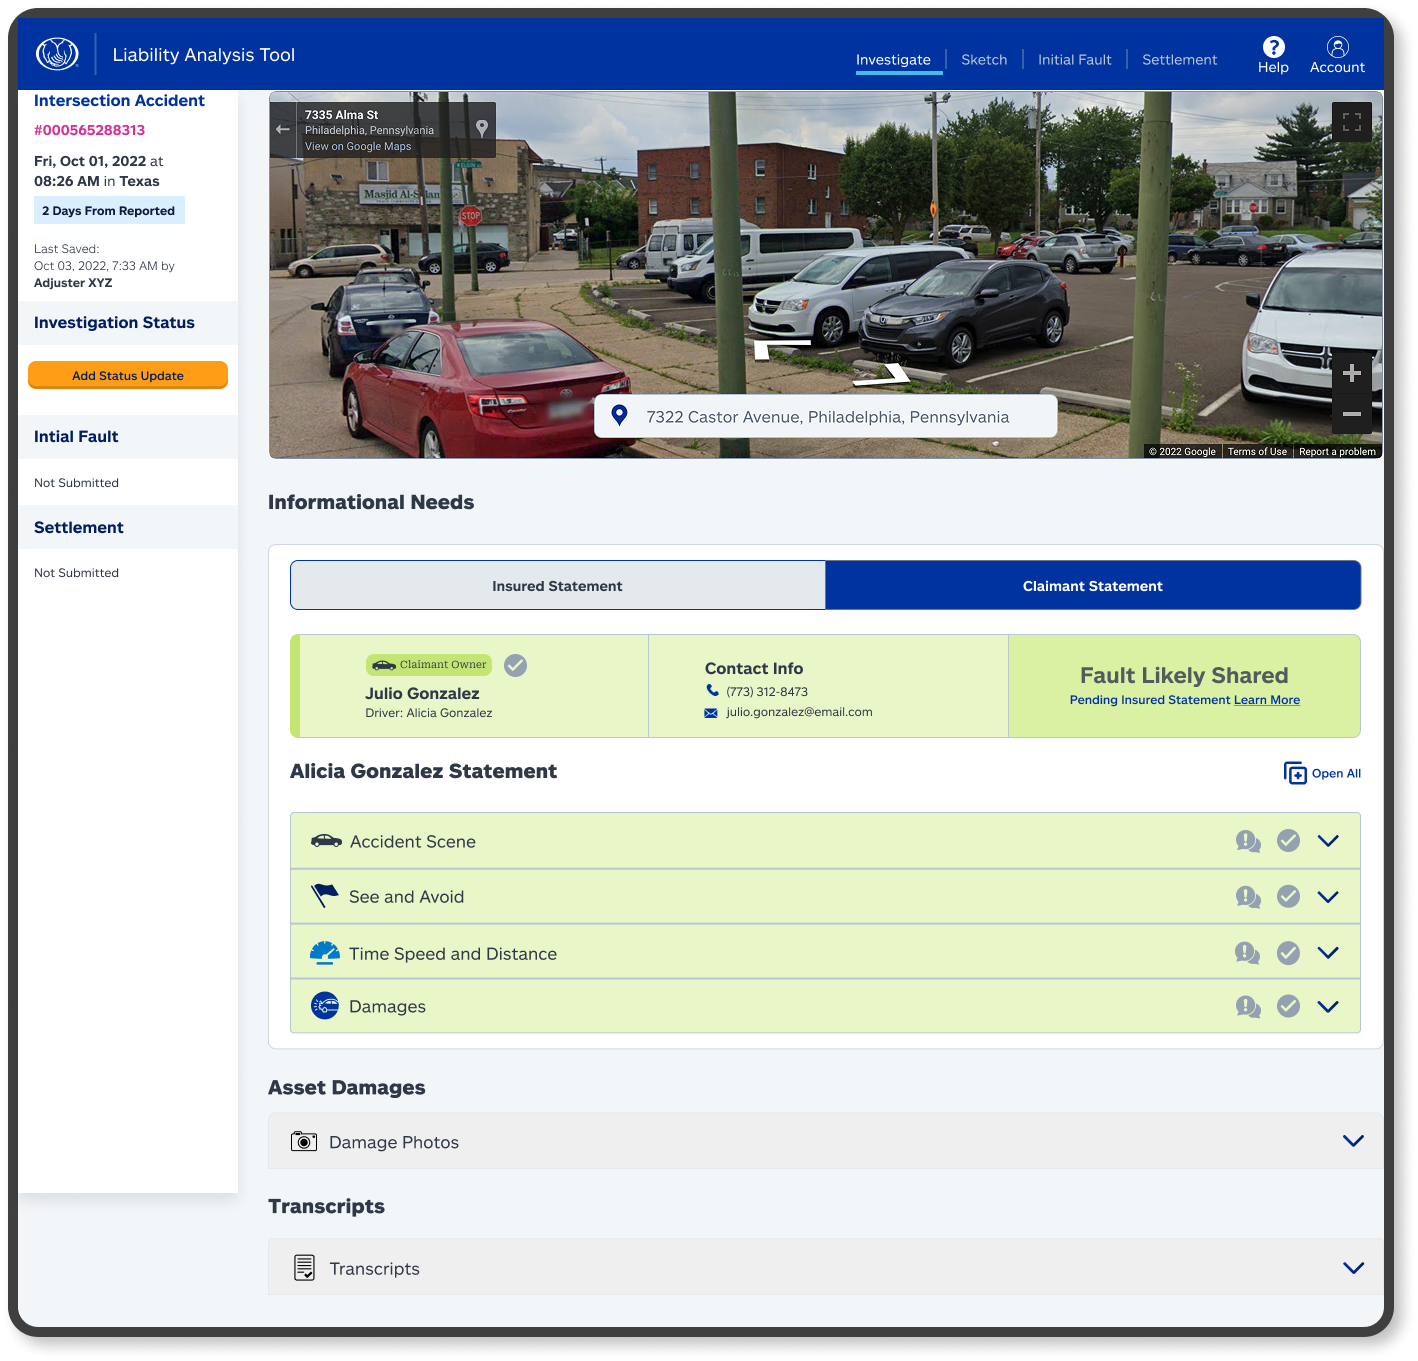Toggle the Damages checkmark
The image size is (1418, 1361).
pos(1289,1006)
